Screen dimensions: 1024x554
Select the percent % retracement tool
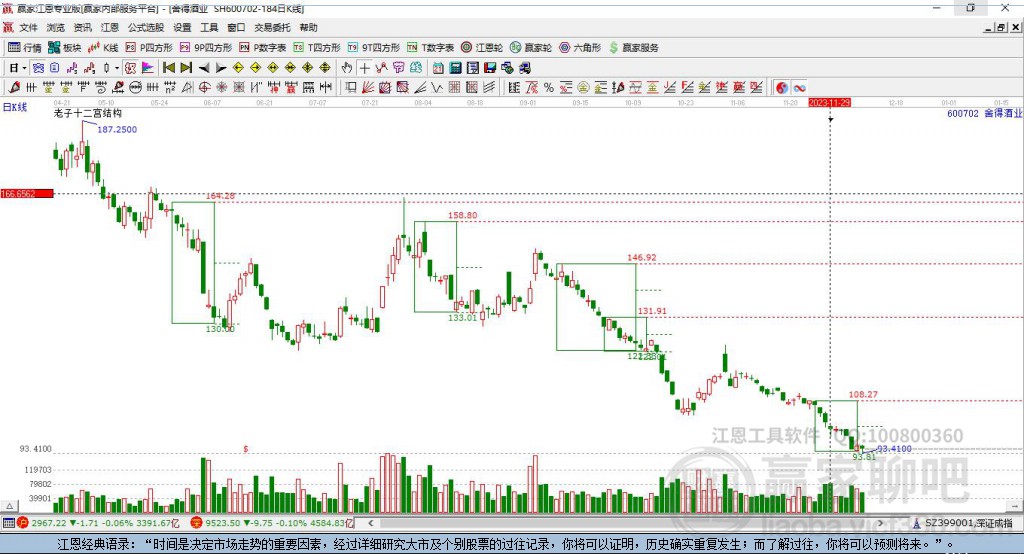[x=549, y=87]
